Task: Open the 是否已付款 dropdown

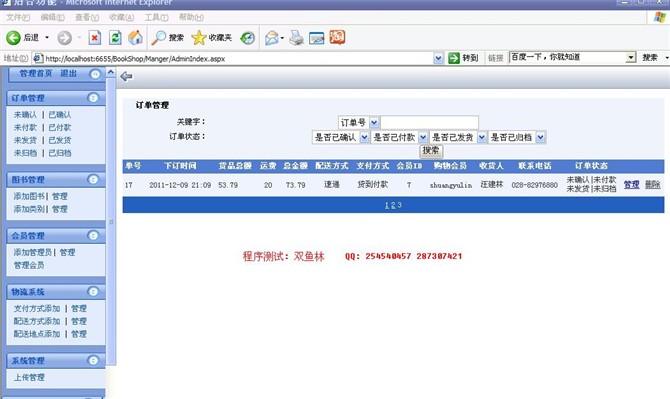Action: (x=423, y=137)
